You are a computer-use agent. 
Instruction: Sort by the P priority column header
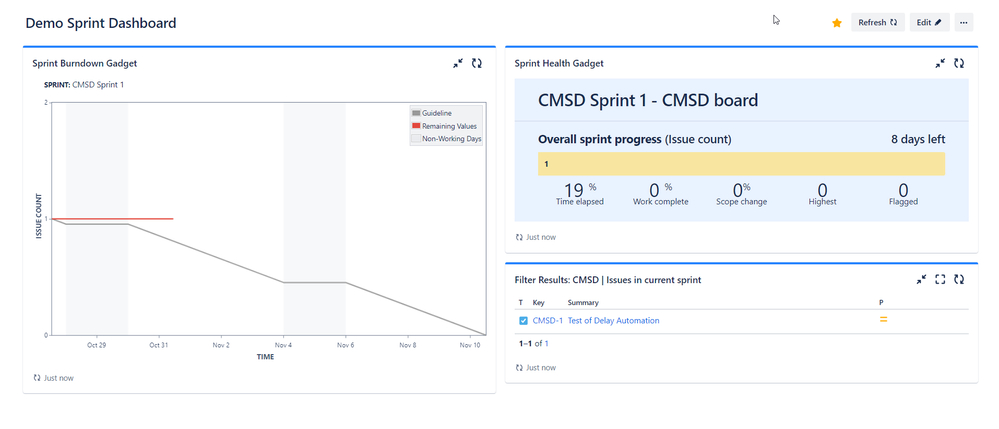[881, 303]
